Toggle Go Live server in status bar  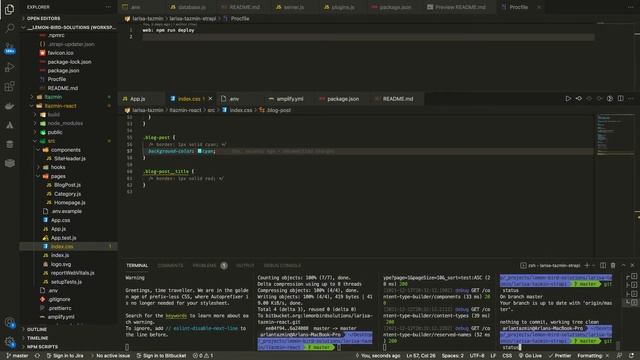pos(530,356)
